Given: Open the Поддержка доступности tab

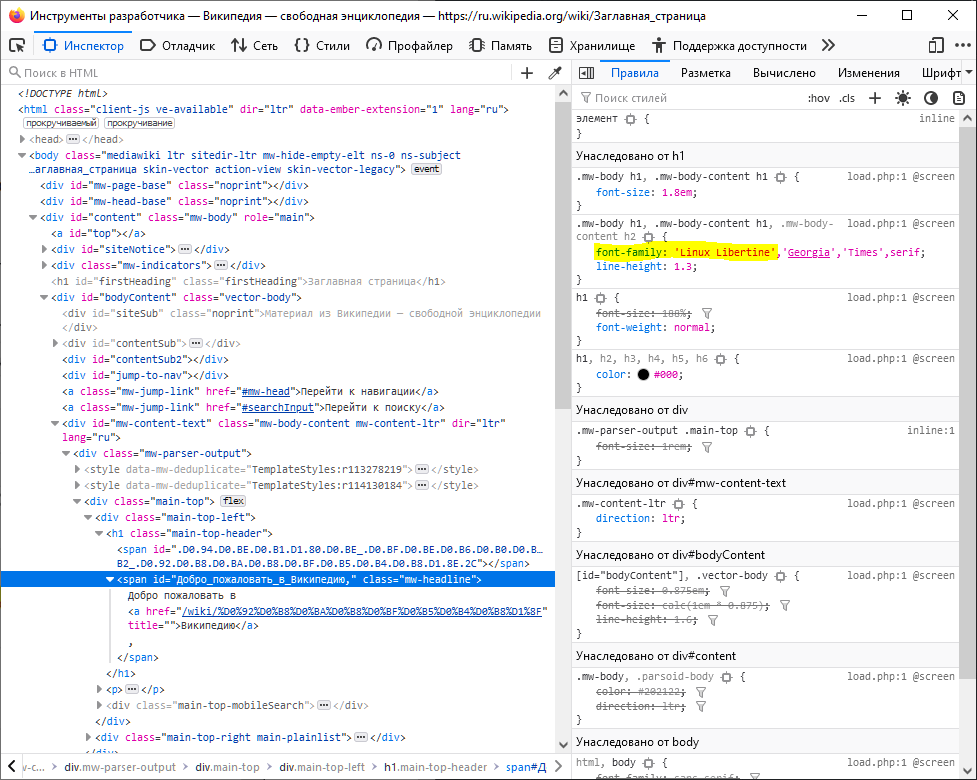Looking at the screenshot, I should [x=729, y=45].
